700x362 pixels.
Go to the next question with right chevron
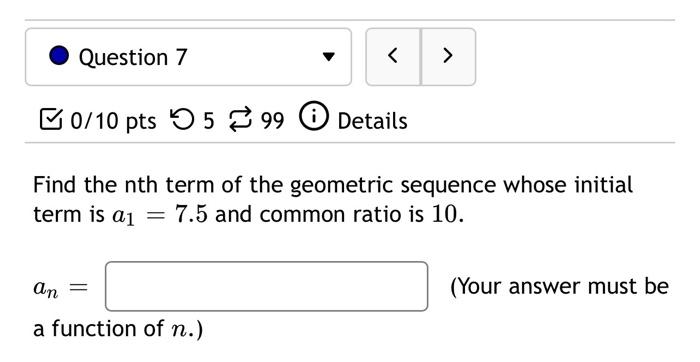(x=448, y=56)
